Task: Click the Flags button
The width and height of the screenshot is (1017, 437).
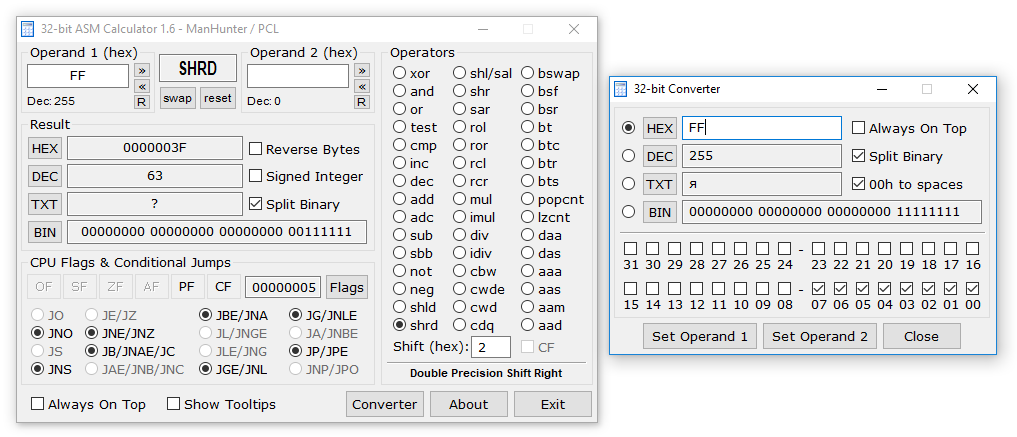Action: click(347, 288)
